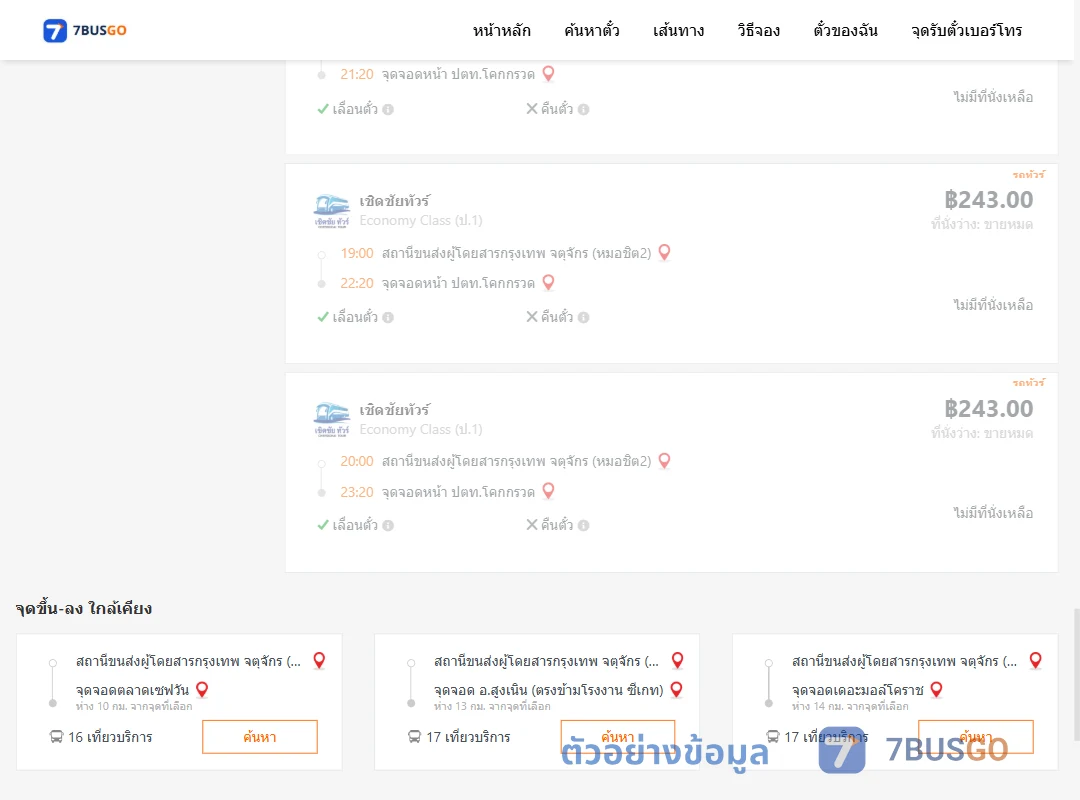Viewport: 1080px width, 800px height.
Task: Click origin map pin in จุดจอดตลาดเซฟวัน card
Action: click(319, 661)
